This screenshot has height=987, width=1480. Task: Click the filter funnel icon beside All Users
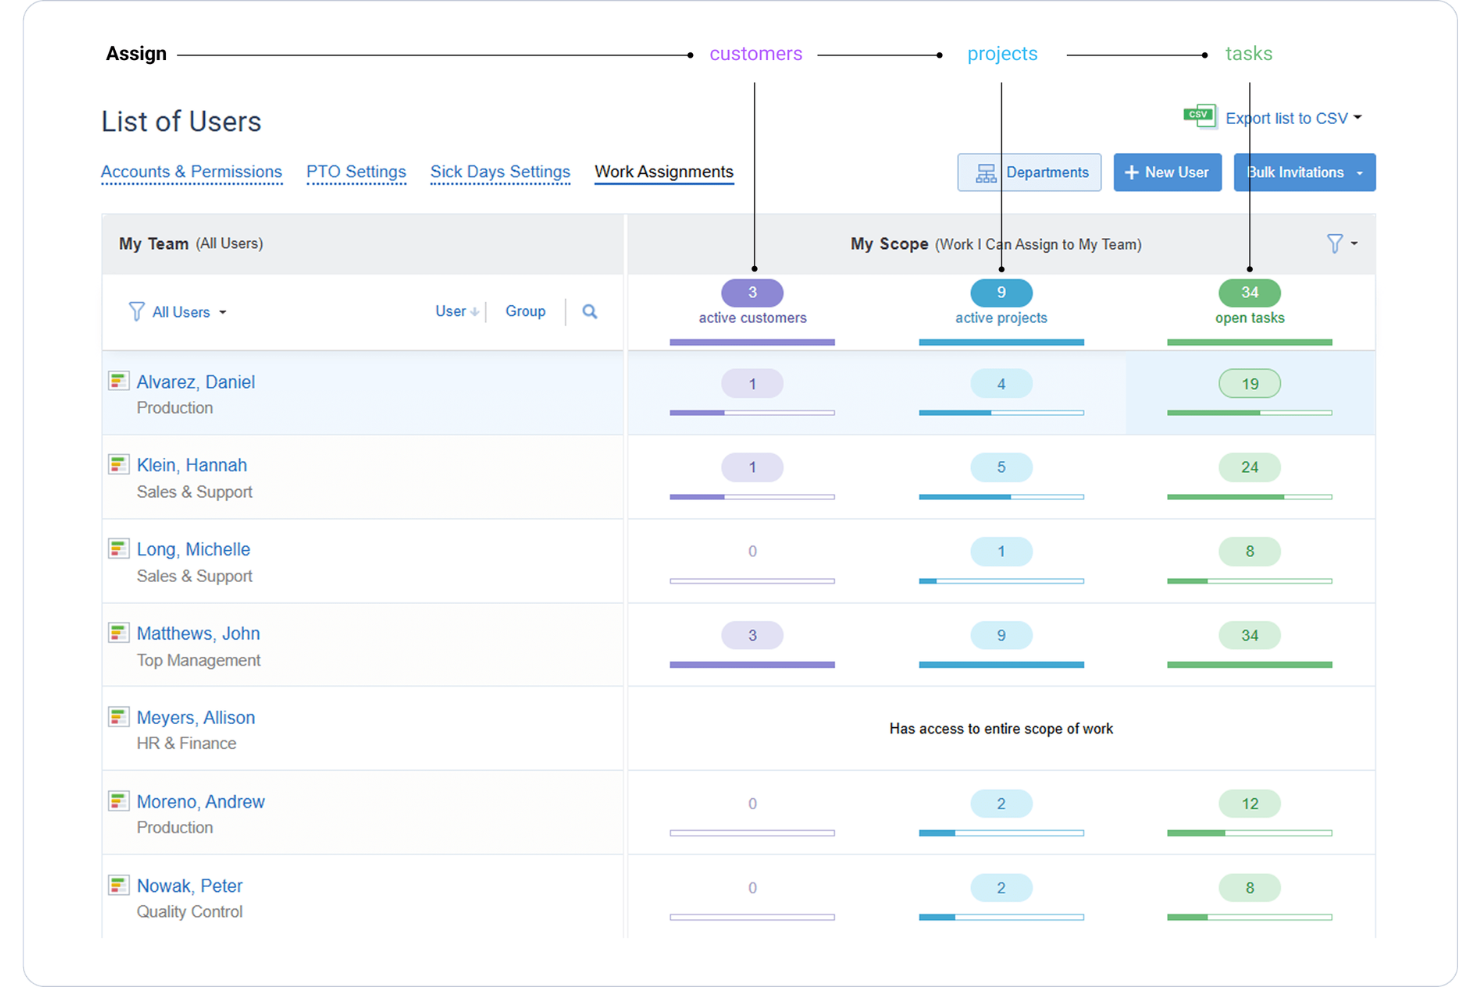(137, 311)
